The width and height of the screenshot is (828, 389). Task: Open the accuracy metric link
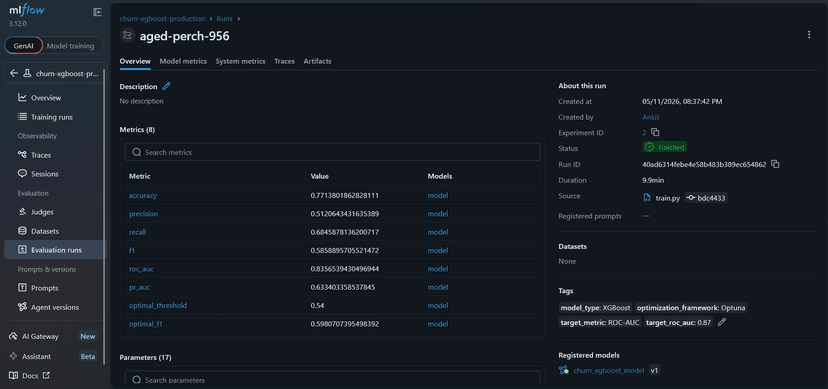pos(143,195)
